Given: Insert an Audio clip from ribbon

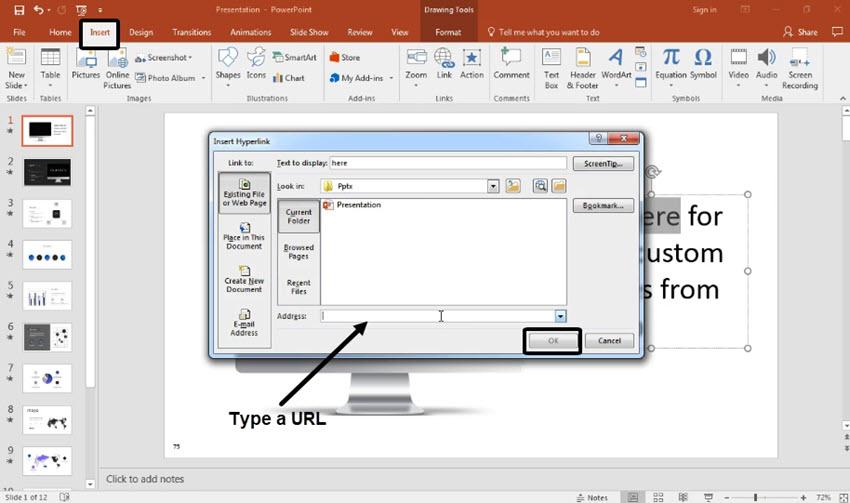Looking at the screenshot, I should (767, 67).
